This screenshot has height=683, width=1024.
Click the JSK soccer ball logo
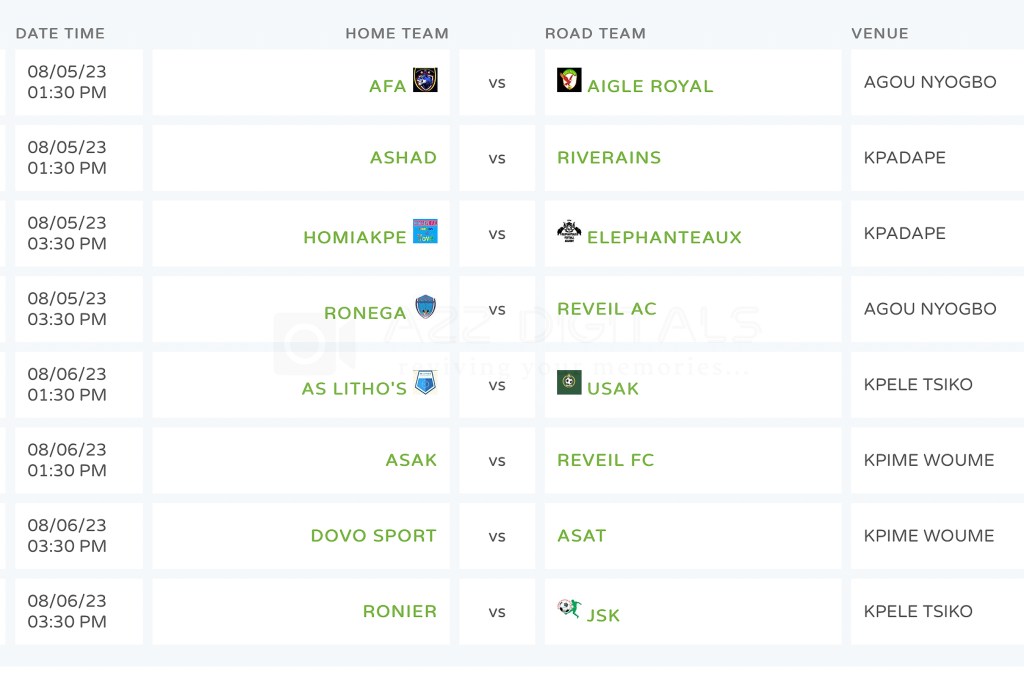point(569,608)
